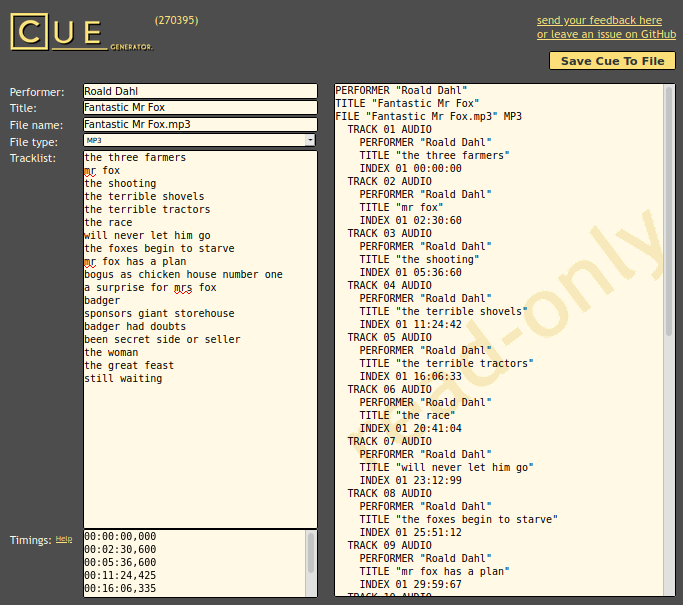
Task: Click cue line 'TRACK 02 AUDIO'
Action: [389, 182]
